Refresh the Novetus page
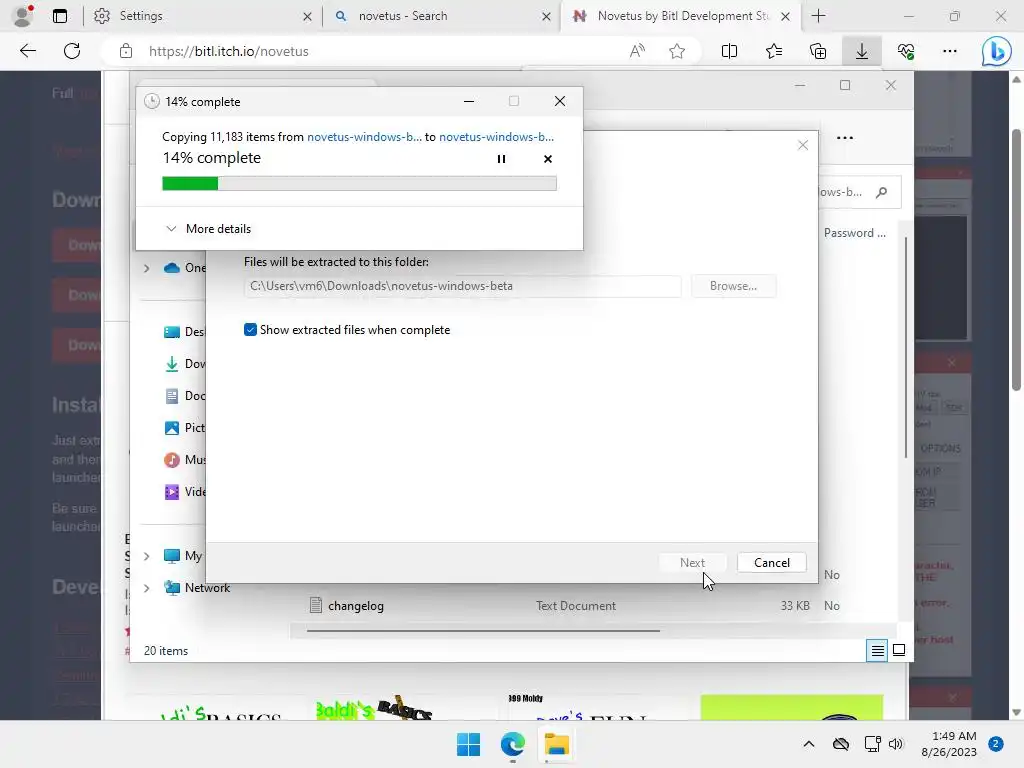 [x=72, y=51]
